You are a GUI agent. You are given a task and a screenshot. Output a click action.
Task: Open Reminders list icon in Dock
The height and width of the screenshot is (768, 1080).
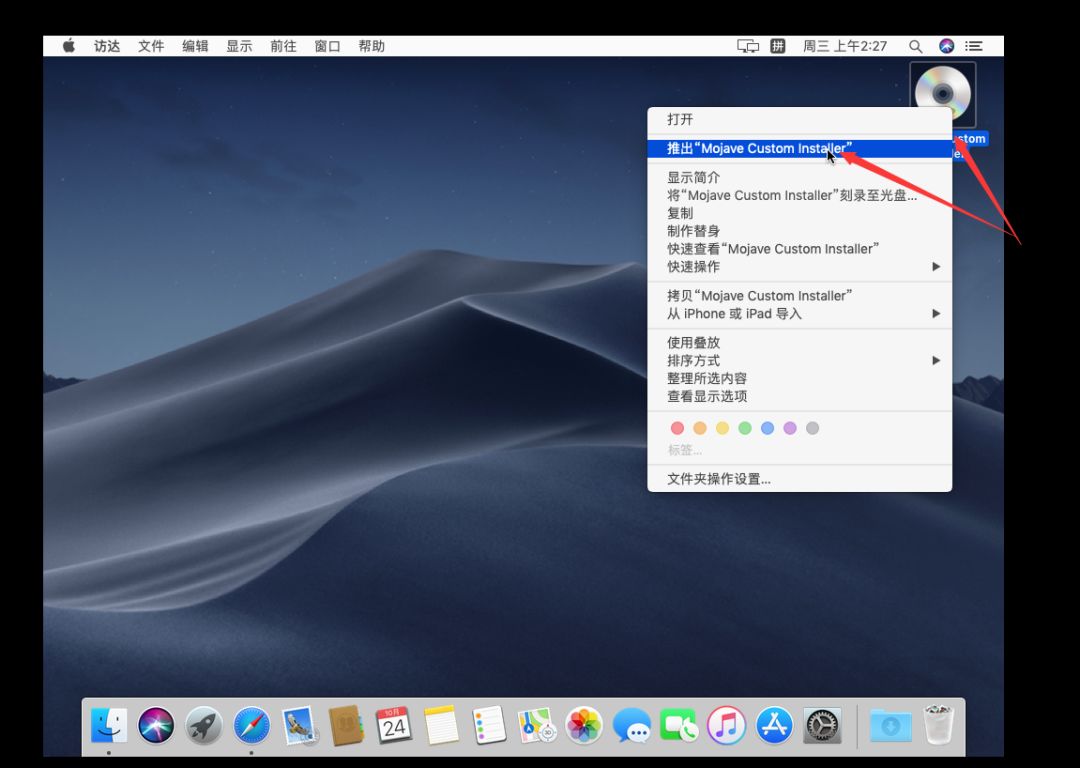489,725
